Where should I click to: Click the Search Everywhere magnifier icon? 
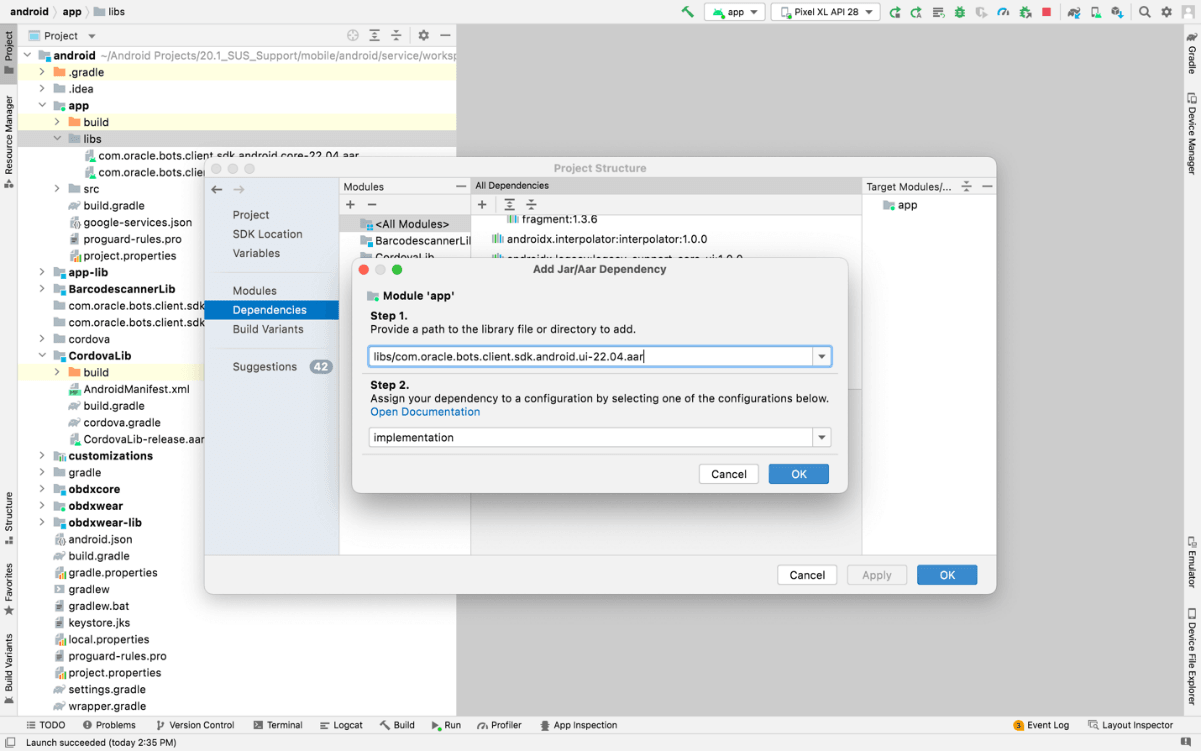(1145, 12)
